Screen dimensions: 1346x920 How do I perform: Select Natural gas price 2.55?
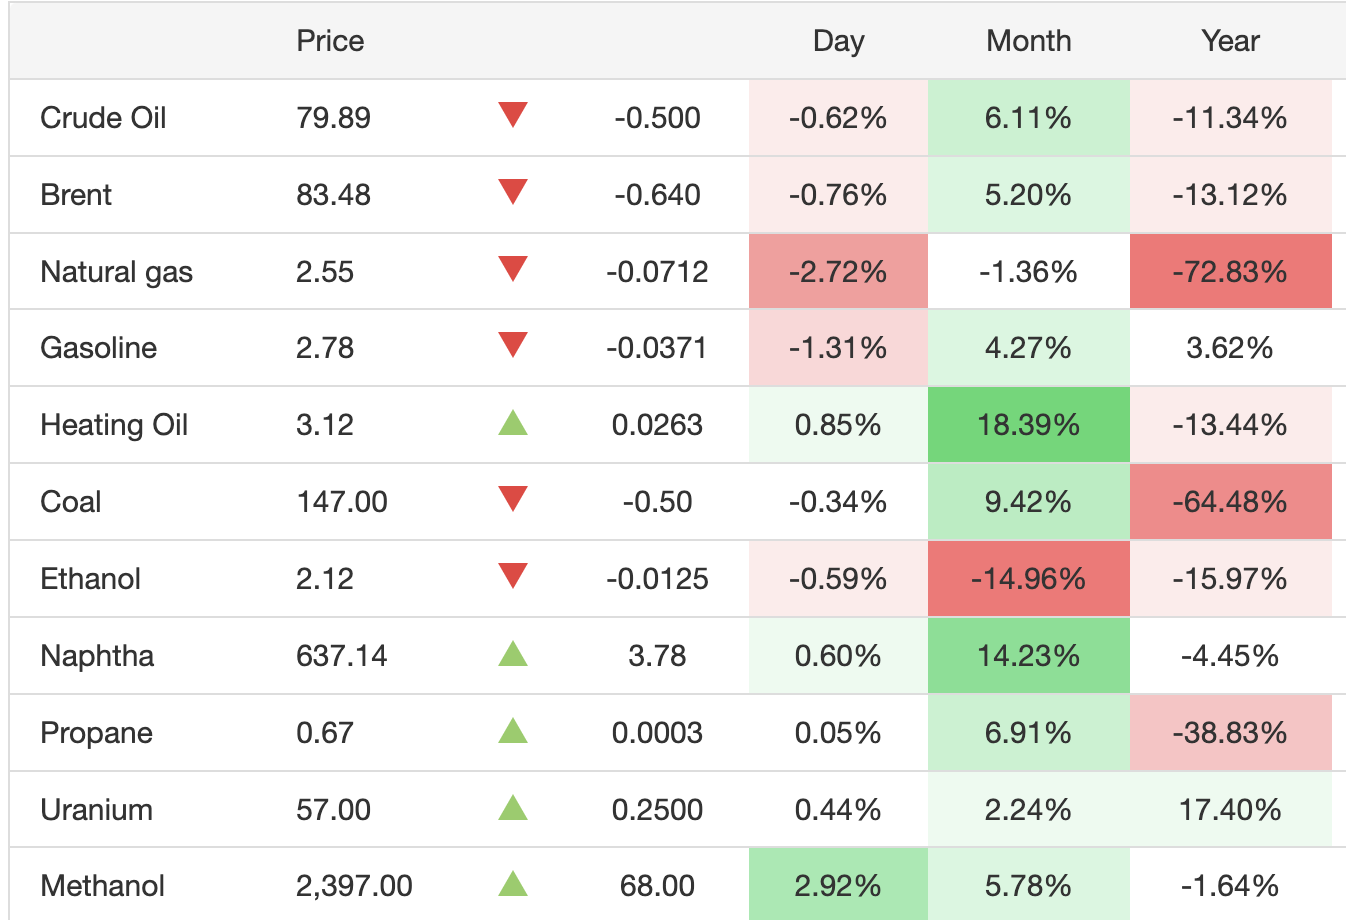pos(325,272)
